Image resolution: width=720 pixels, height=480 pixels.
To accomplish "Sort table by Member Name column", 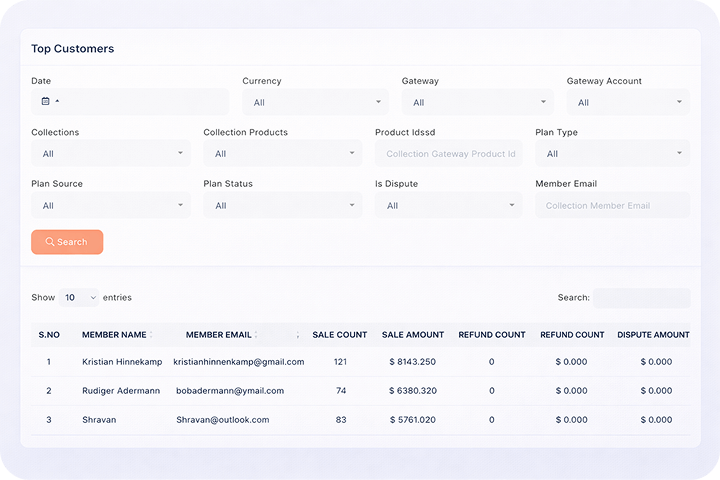I will coord(117,335).
